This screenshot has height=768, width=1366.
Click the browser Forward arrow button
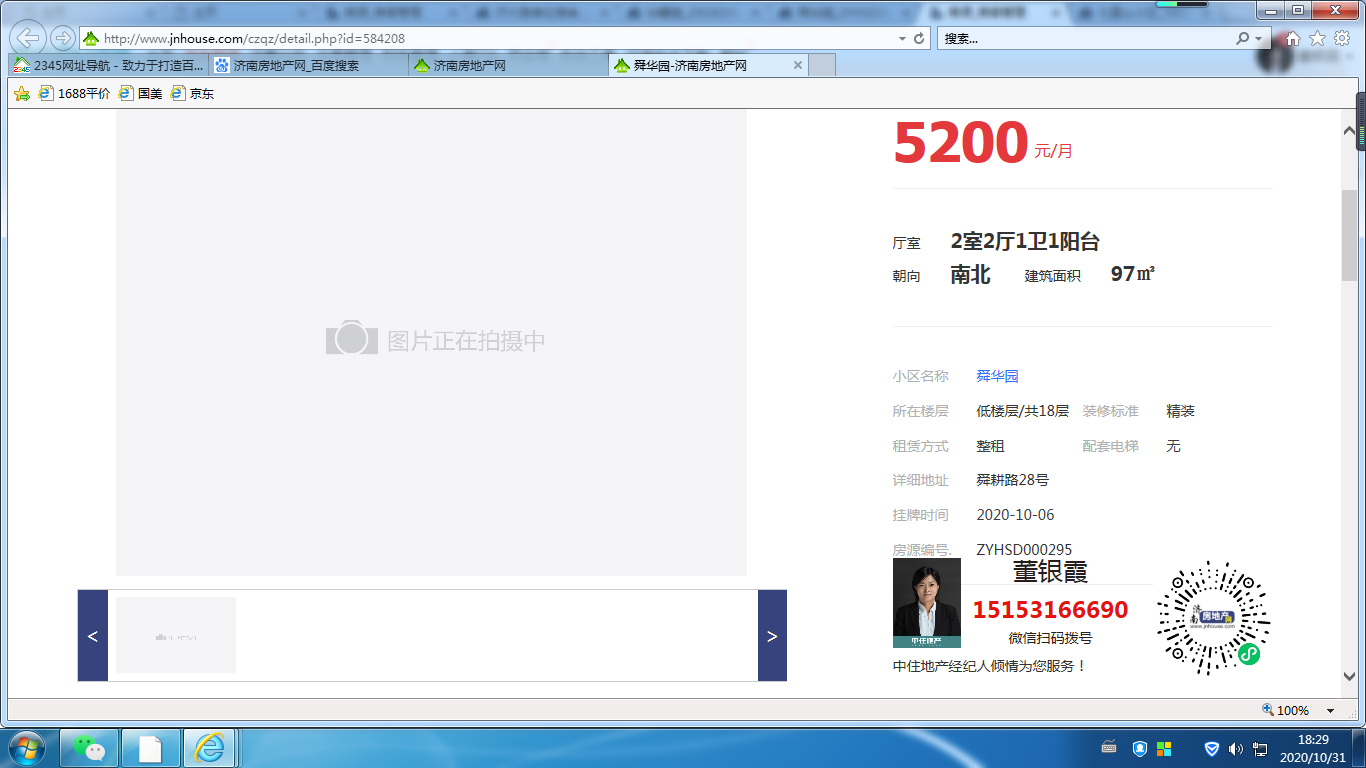pyautogui.click(x=63, y=38)
